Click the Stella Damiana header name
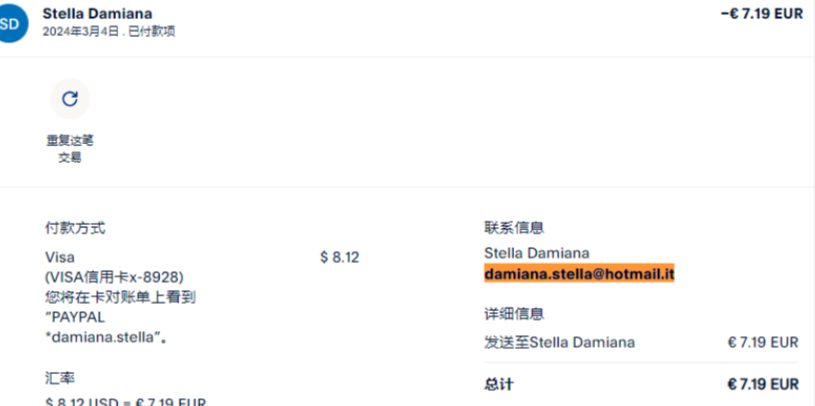This screenshot has height=406, width=815. pos(98,14)
